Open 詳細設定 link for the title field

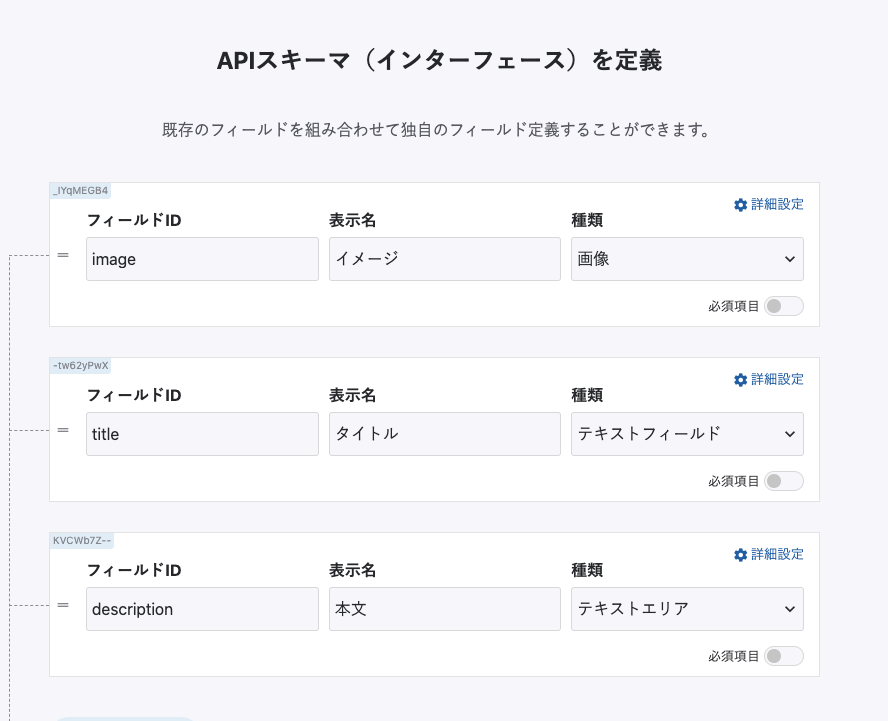777,380
